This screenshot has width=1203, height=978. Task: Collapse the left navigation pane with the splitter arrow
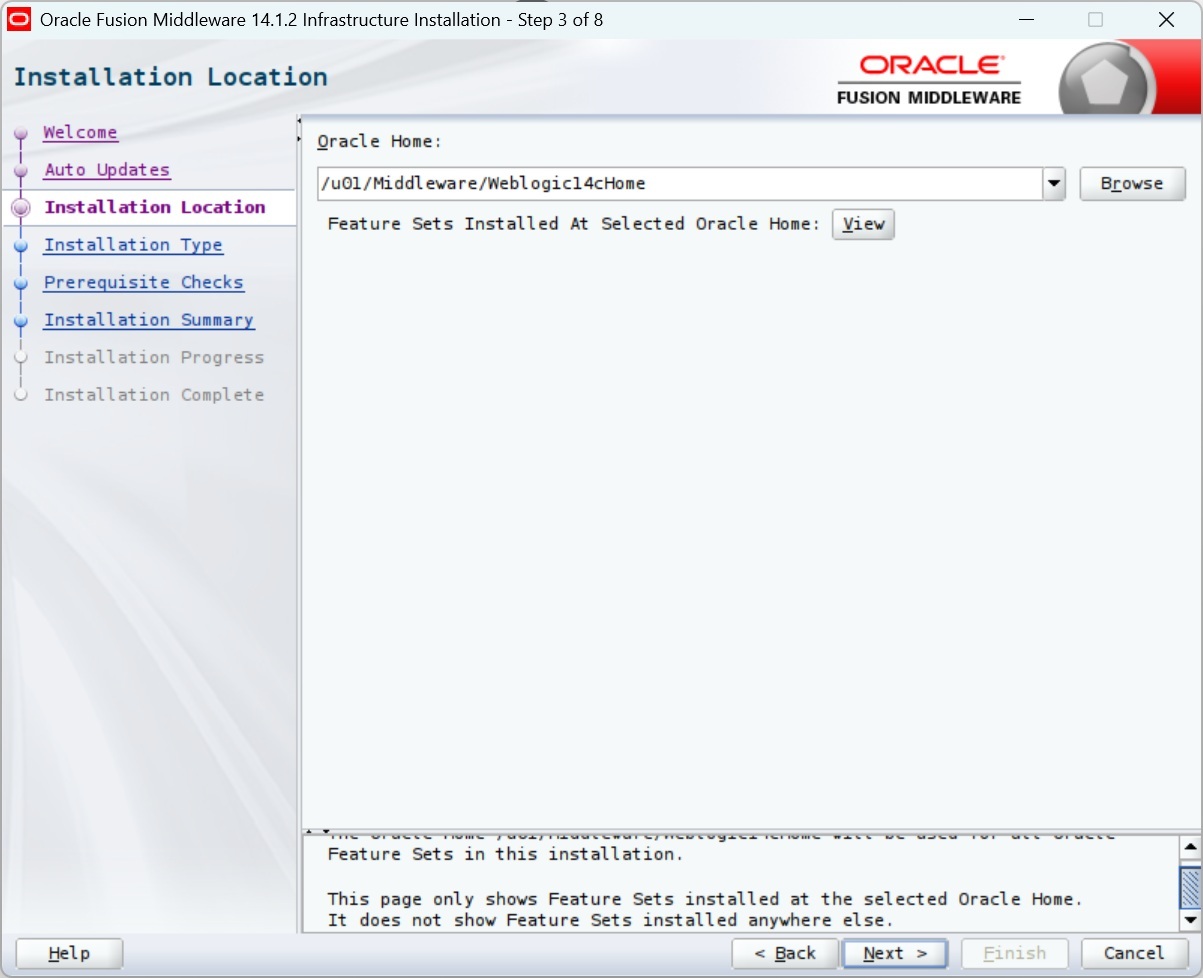coord(299,122)
